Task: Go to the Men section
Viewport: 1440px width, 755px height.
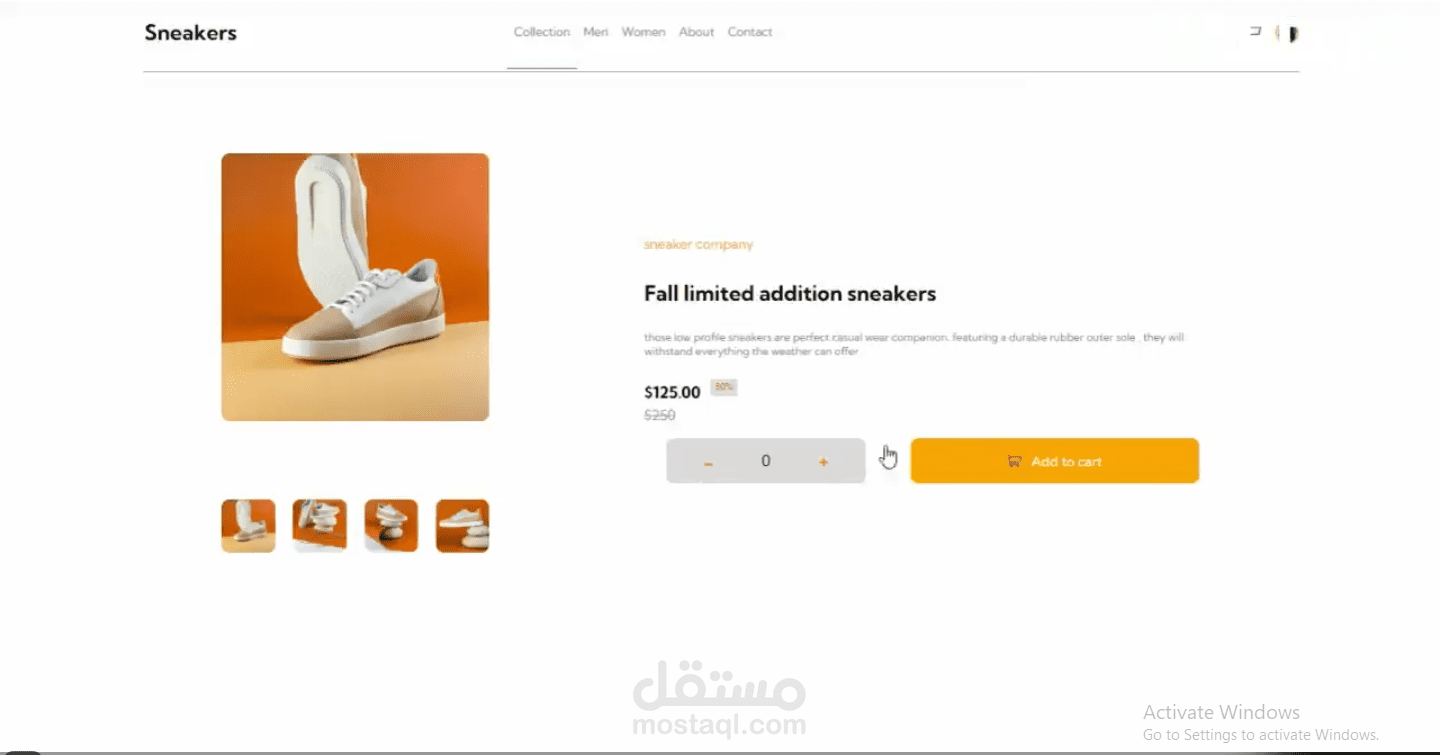Action: tap(596, 32)
